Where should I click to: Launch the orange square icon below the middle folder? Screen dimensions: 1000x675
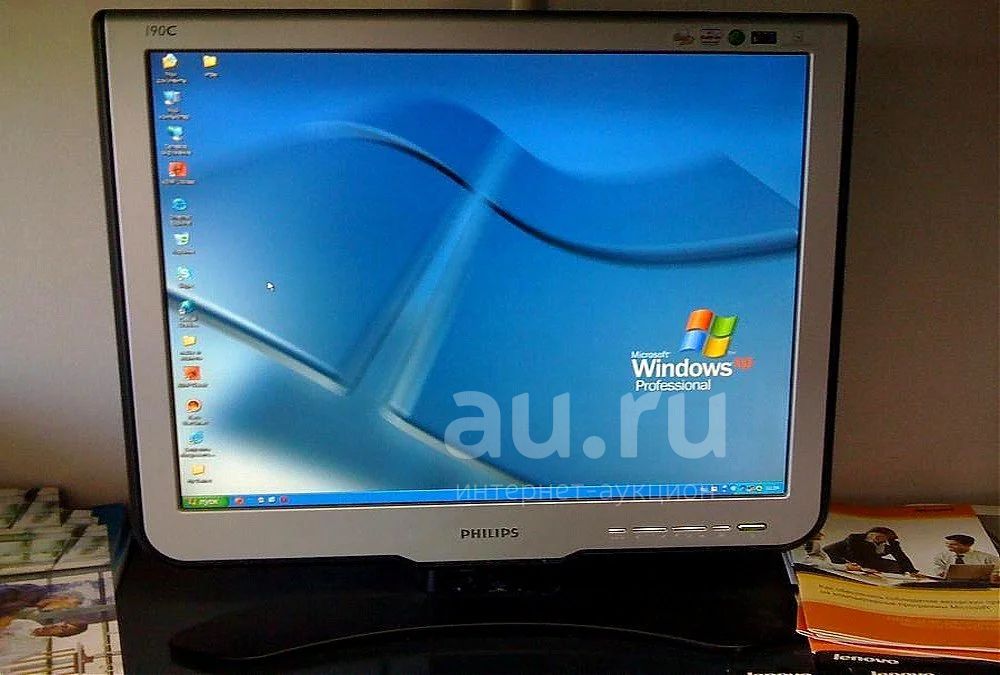[x=192, y=373]
